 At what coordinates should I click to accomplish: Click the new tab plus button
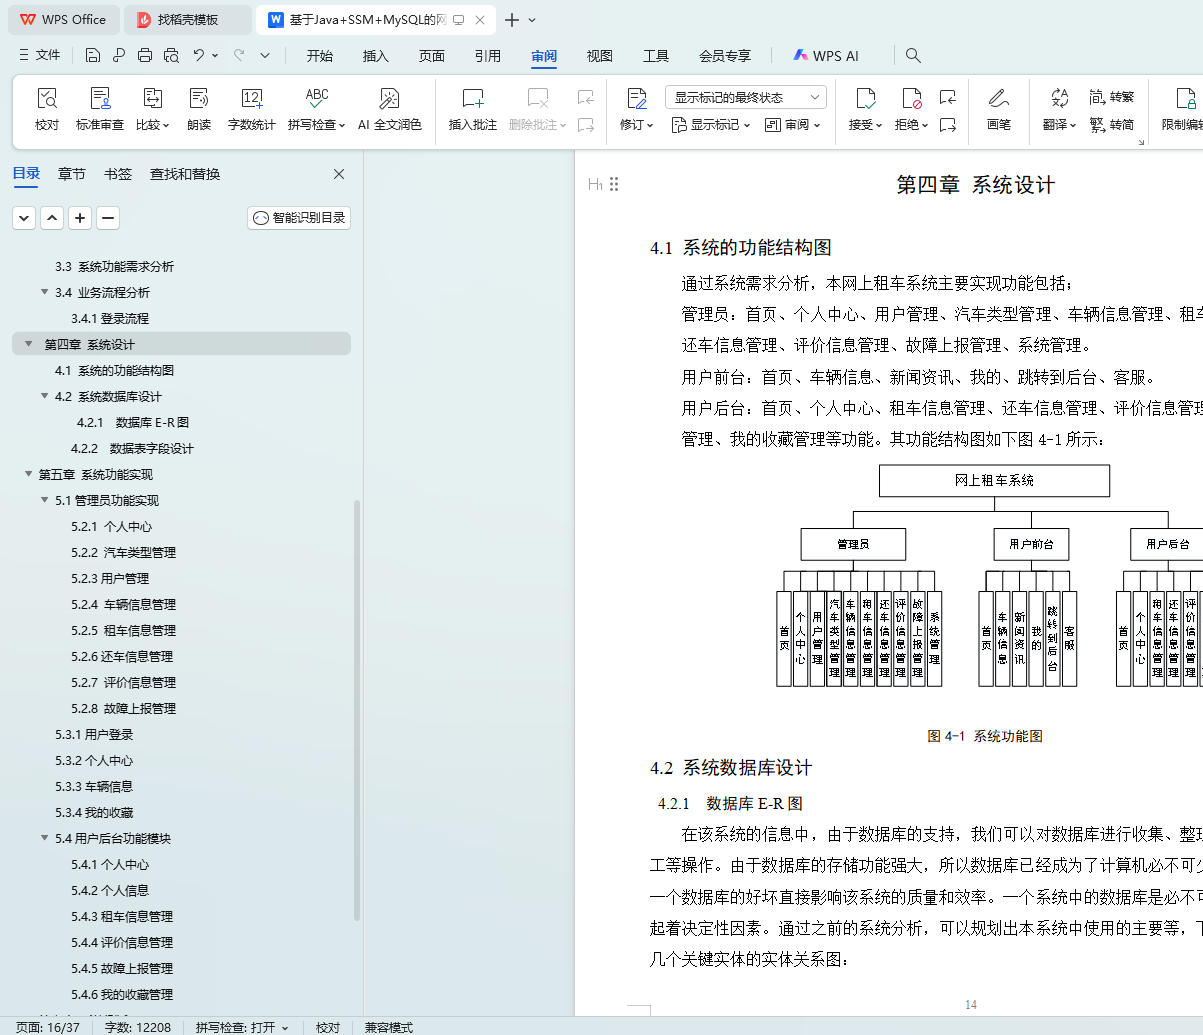click(512, 20)
